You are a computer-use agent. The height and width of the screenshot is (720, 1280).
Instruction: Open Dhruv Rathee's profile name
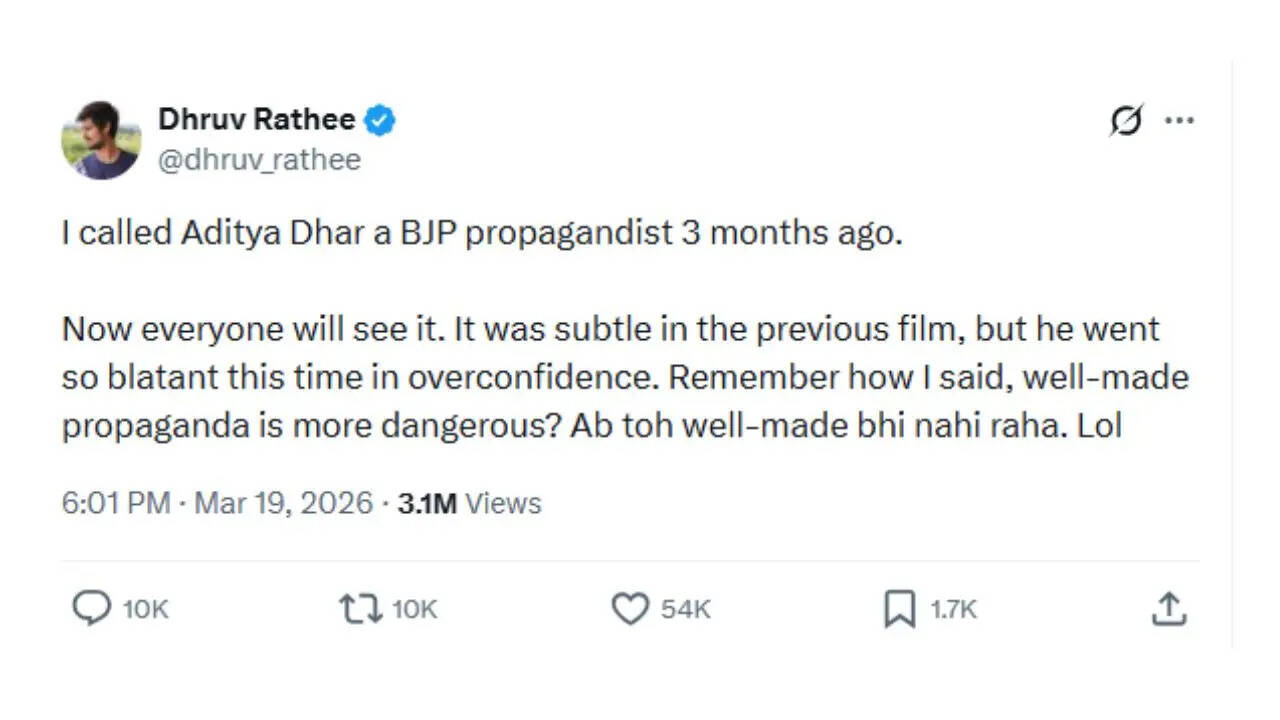[x=257, y=119]
